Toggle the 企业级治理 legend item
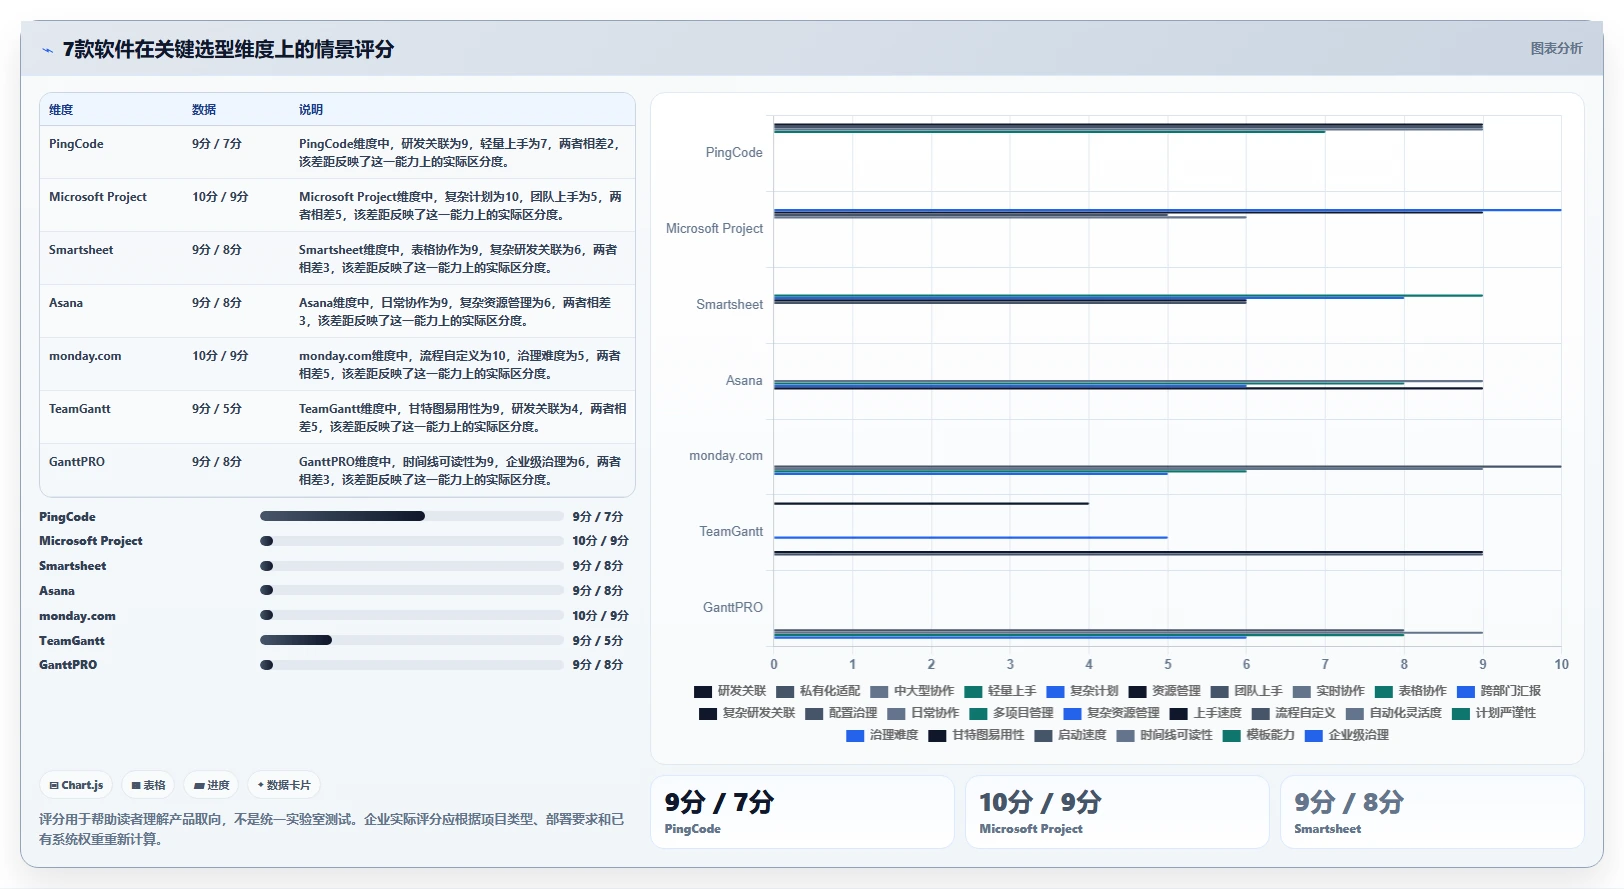Image resolution: width=1624 pixels, height=889 pixels. click(x=1346, y=735)
